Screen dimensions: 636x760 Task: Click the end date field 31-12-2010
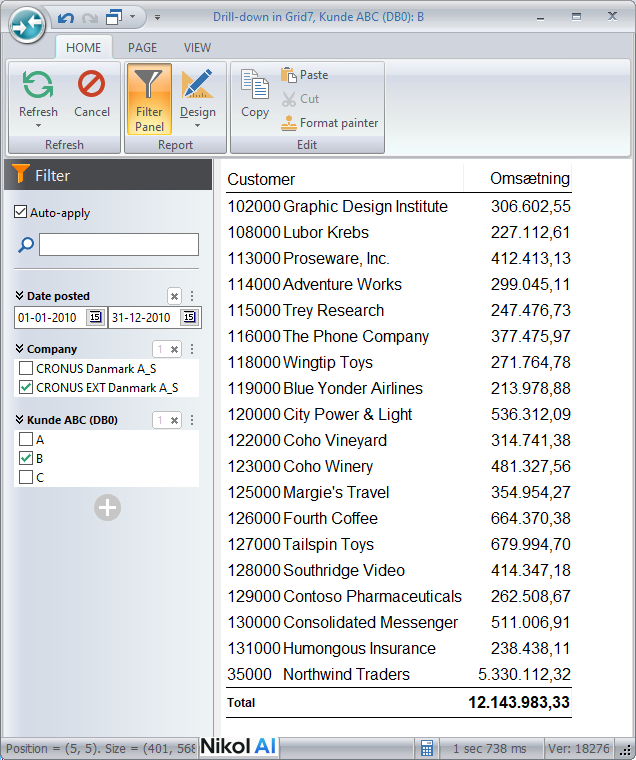pyautogui.click(x=143, y=317)
